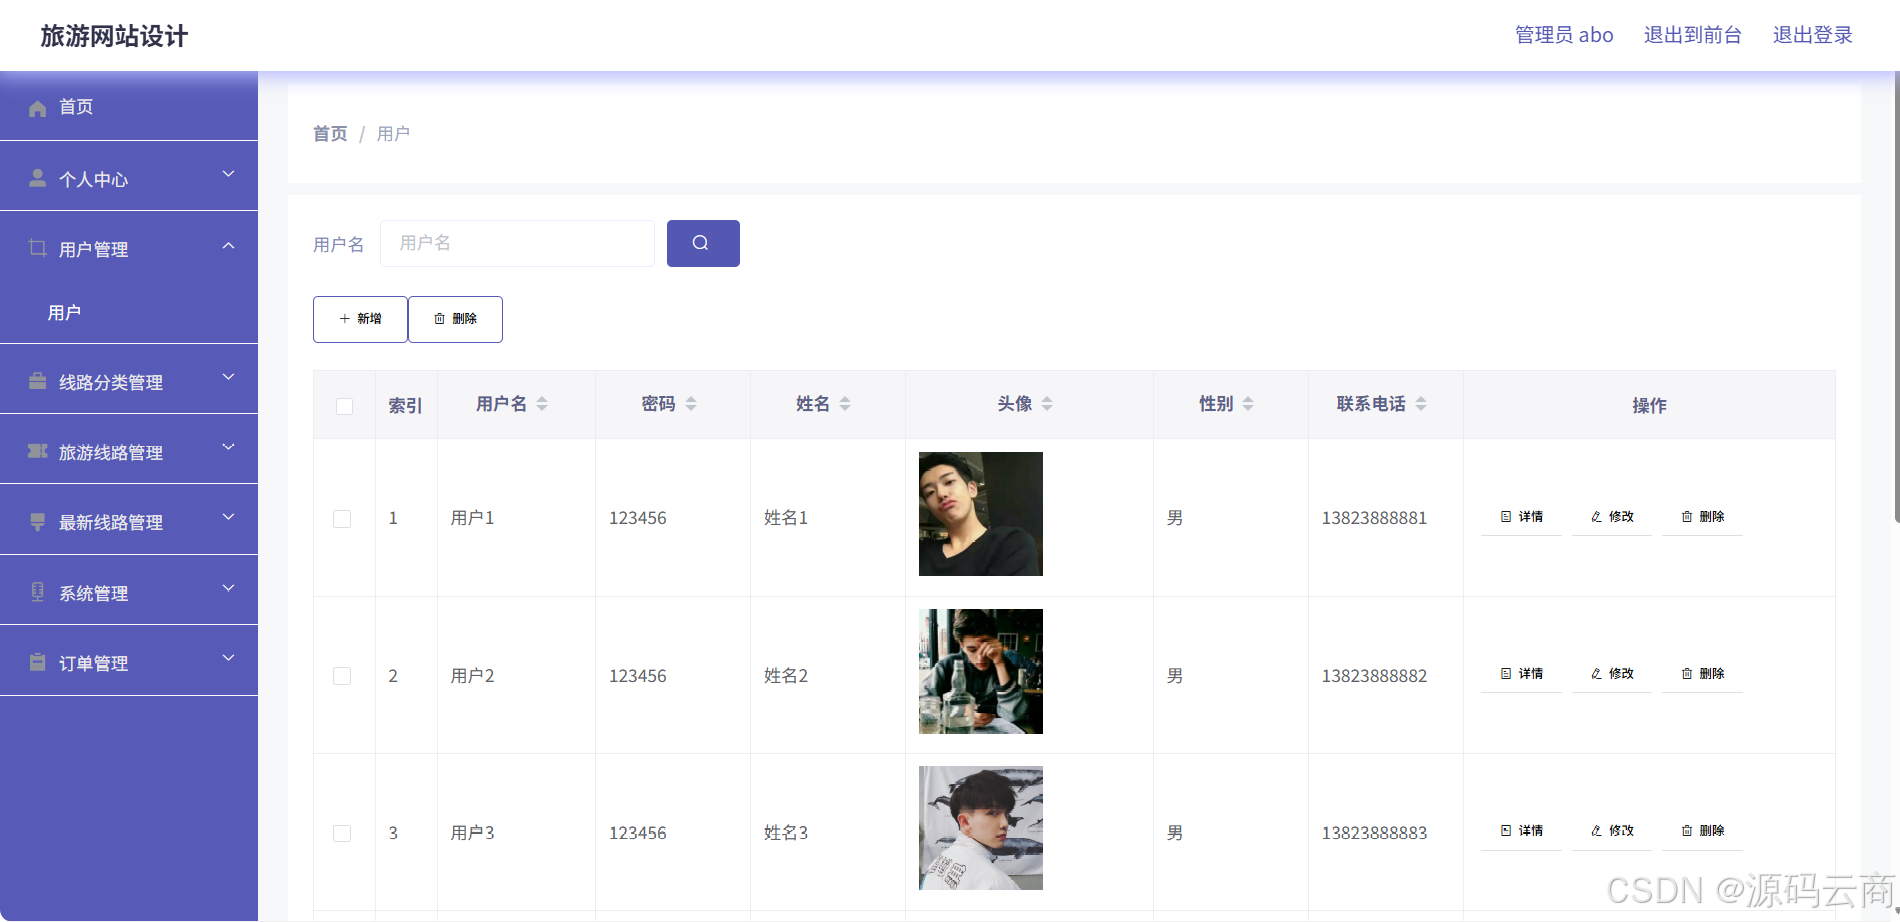Click 删除 for 用户2 row
Image resolution: width=1900 pixels, height=922 pixels.
pos(1702,674)
